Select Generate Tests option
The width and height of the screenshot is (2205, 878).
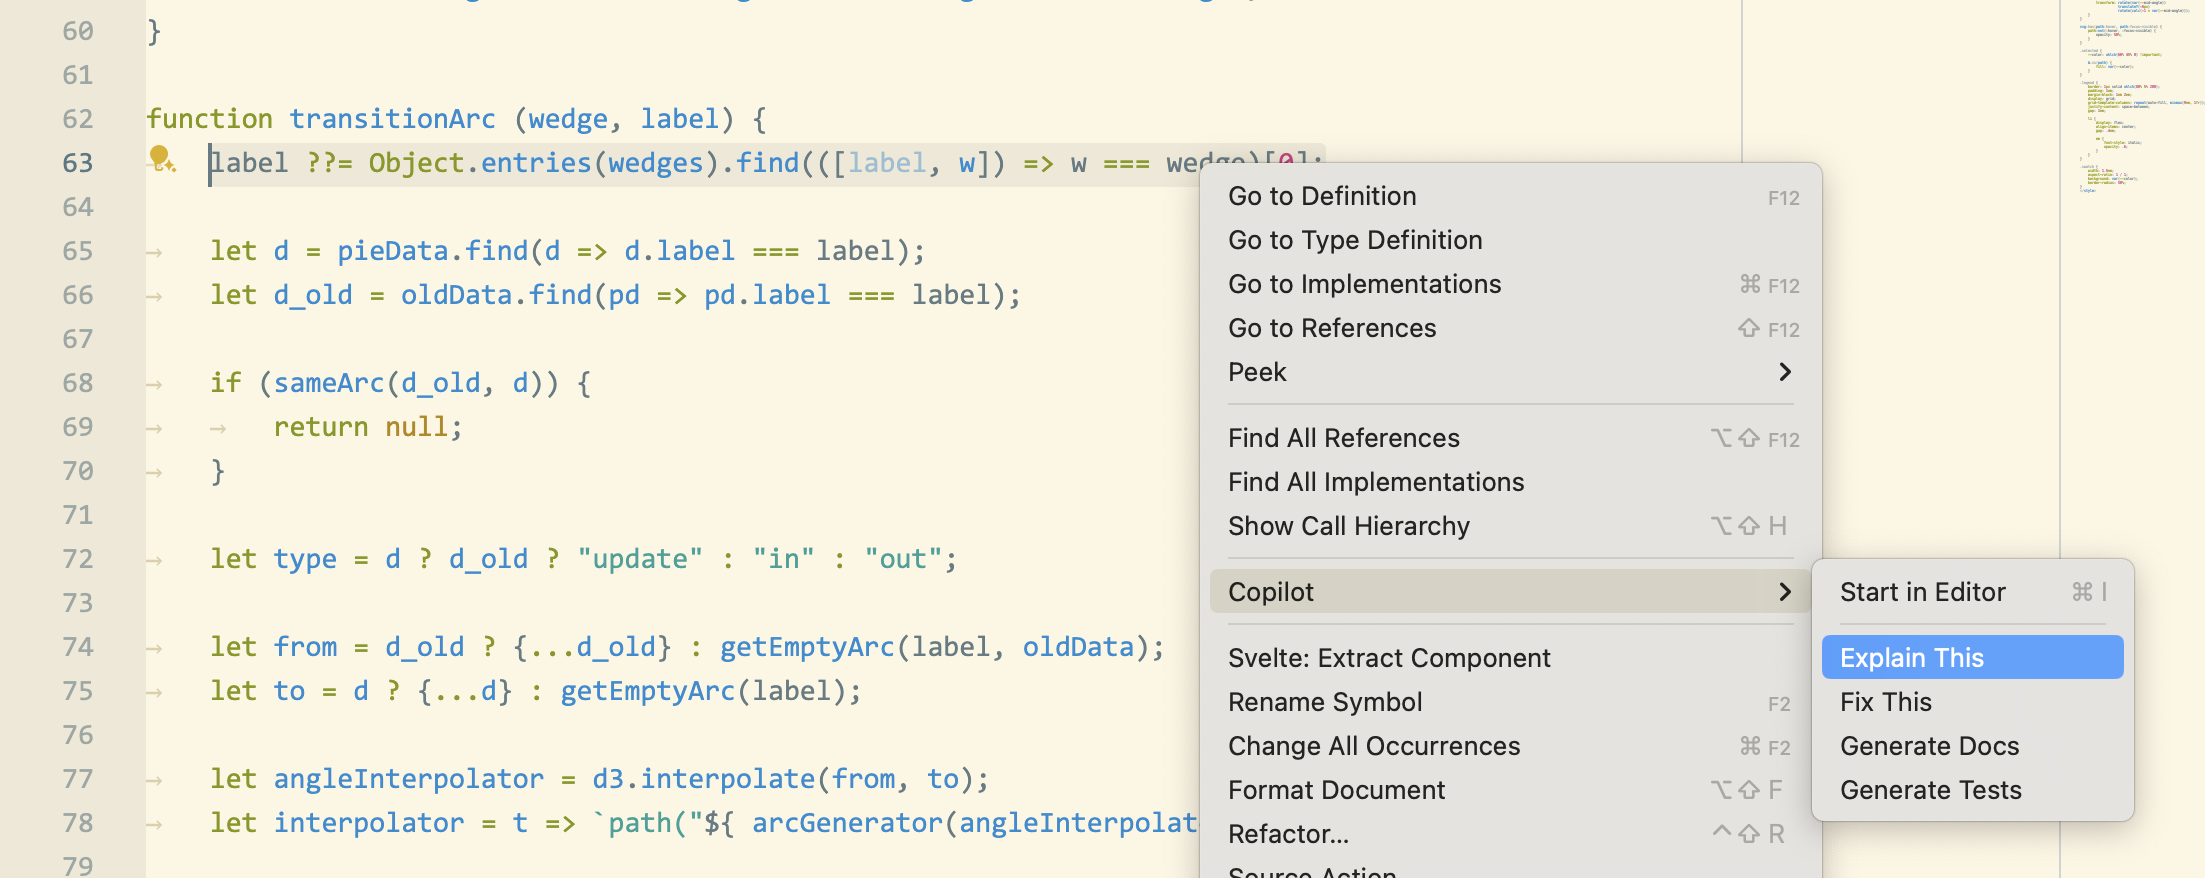tap(1930, 790)
